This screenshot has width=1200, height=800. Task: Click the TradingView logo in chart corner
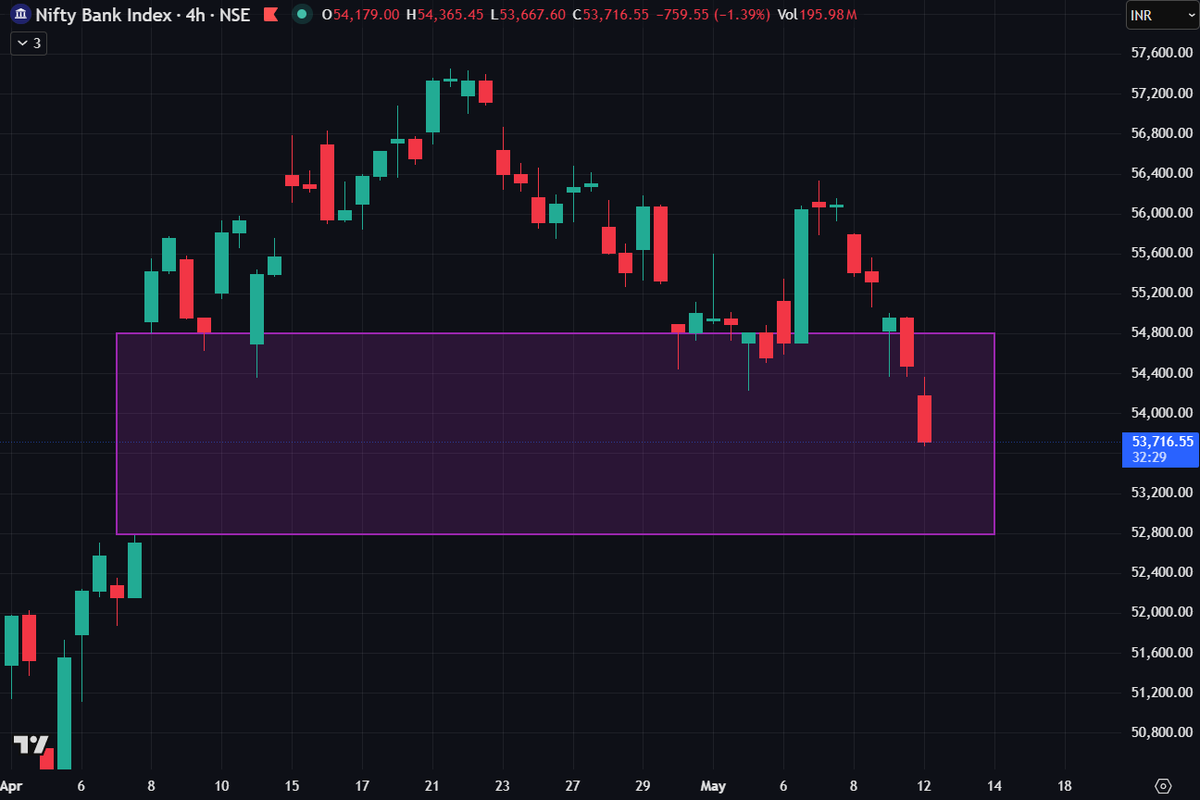[x=32, y=746]
